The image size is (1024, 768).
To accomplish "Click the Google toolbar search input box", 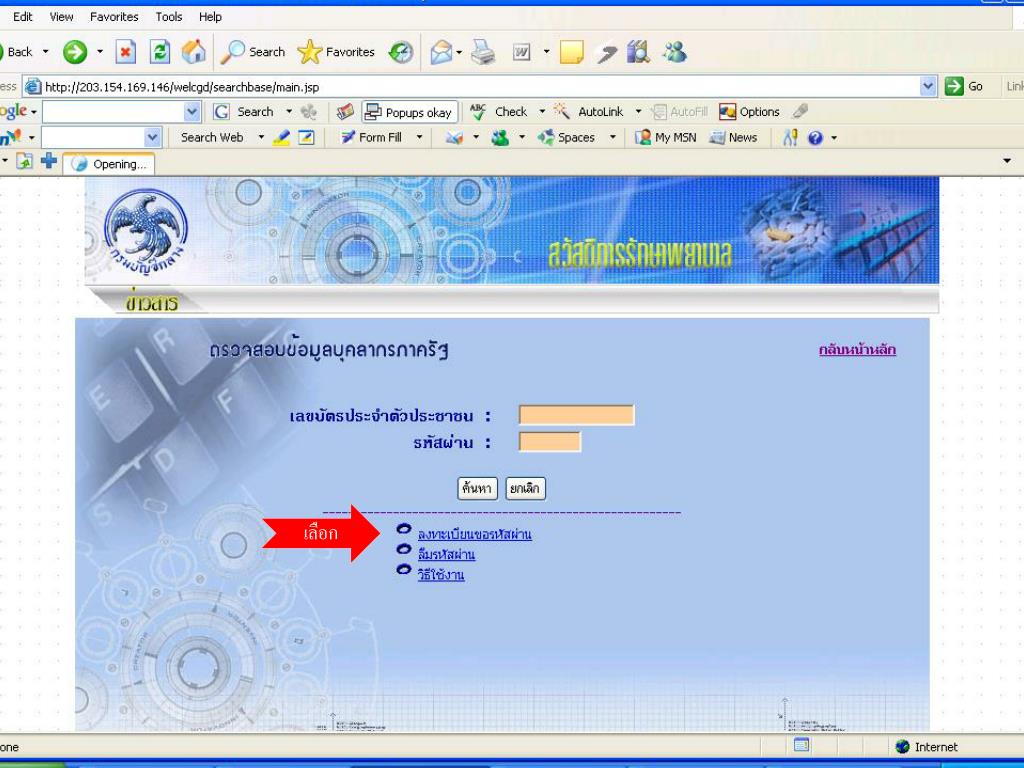I will coord(114,112).
